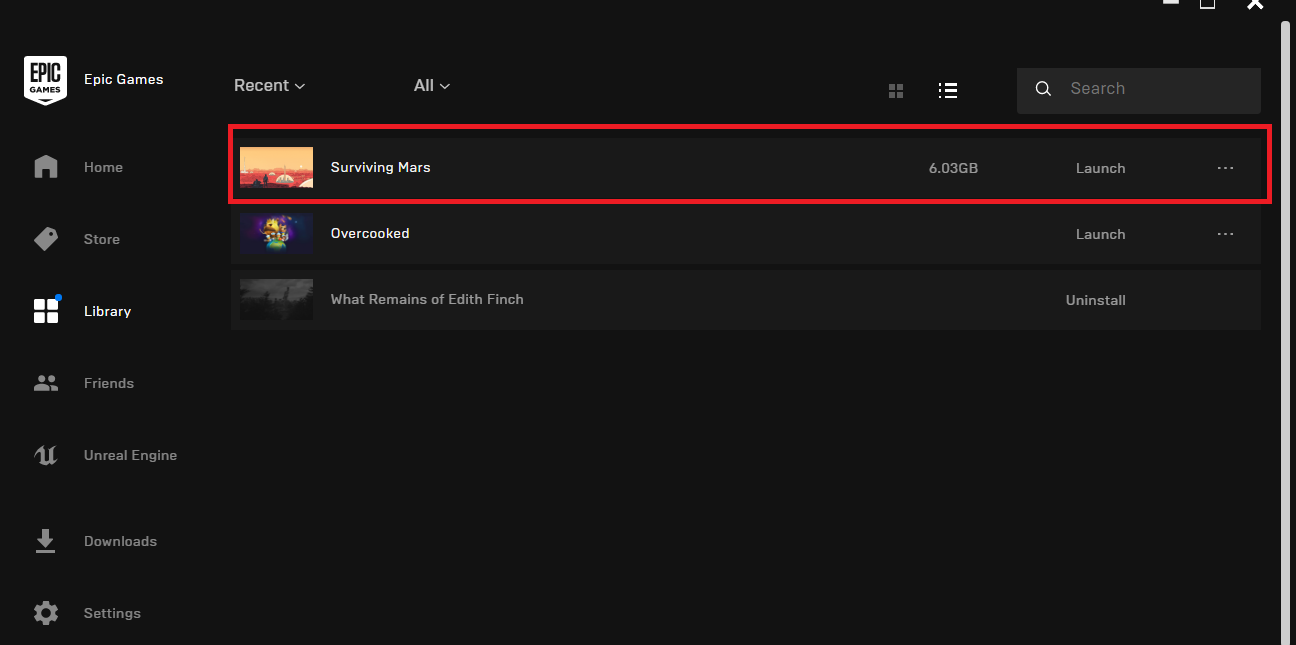Go to Home in sidebar
1296x645 pixels.
coord(103,167)
